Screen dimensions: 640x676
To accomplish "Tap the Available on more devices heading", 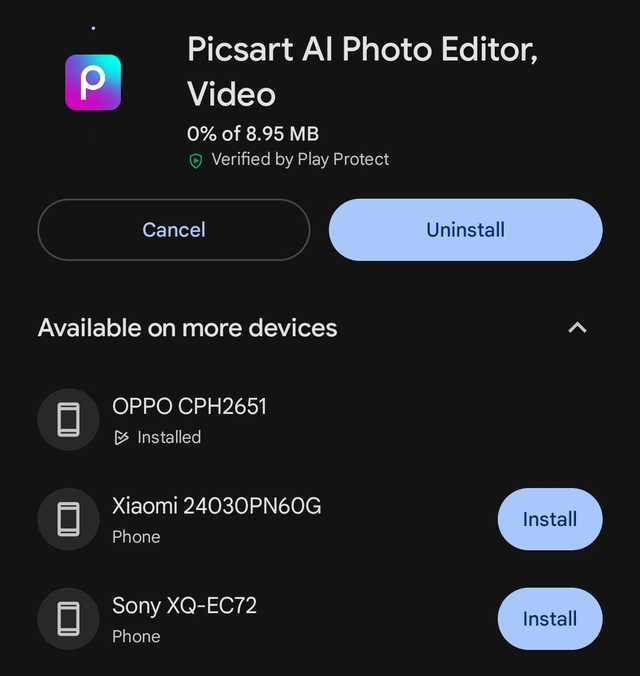I will pos(188,328).
